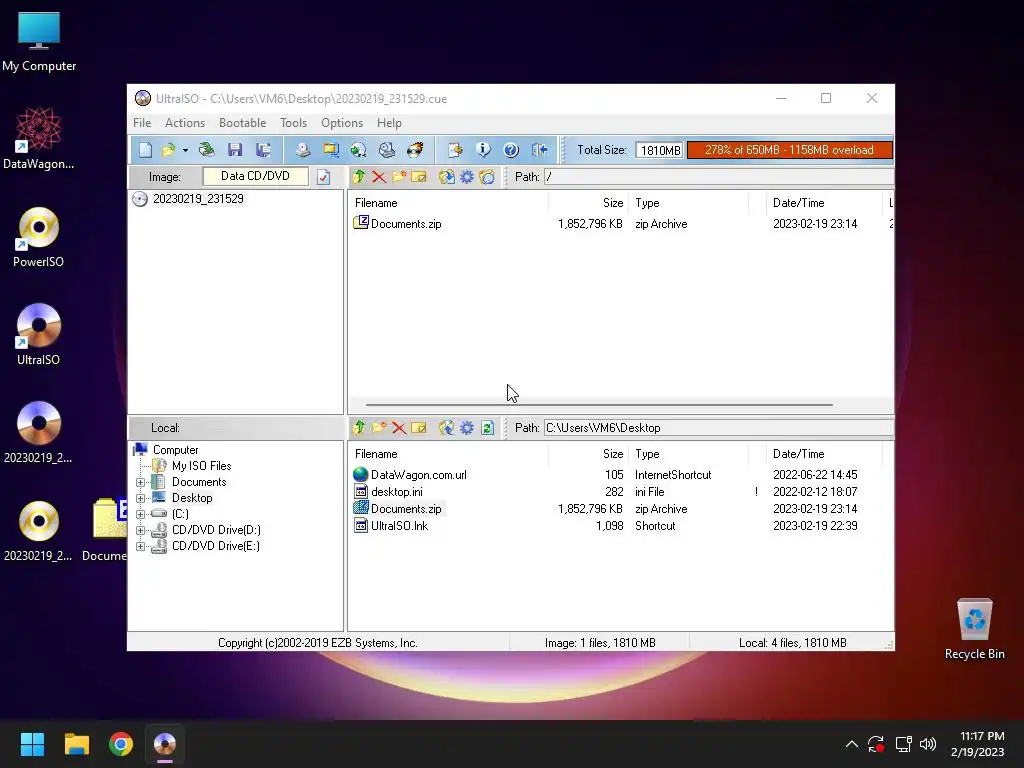The height and width of the screenshot is (768, 1024).
Task: Open the dropdown arrow beside Open icon
Action: tap(185, 151)
